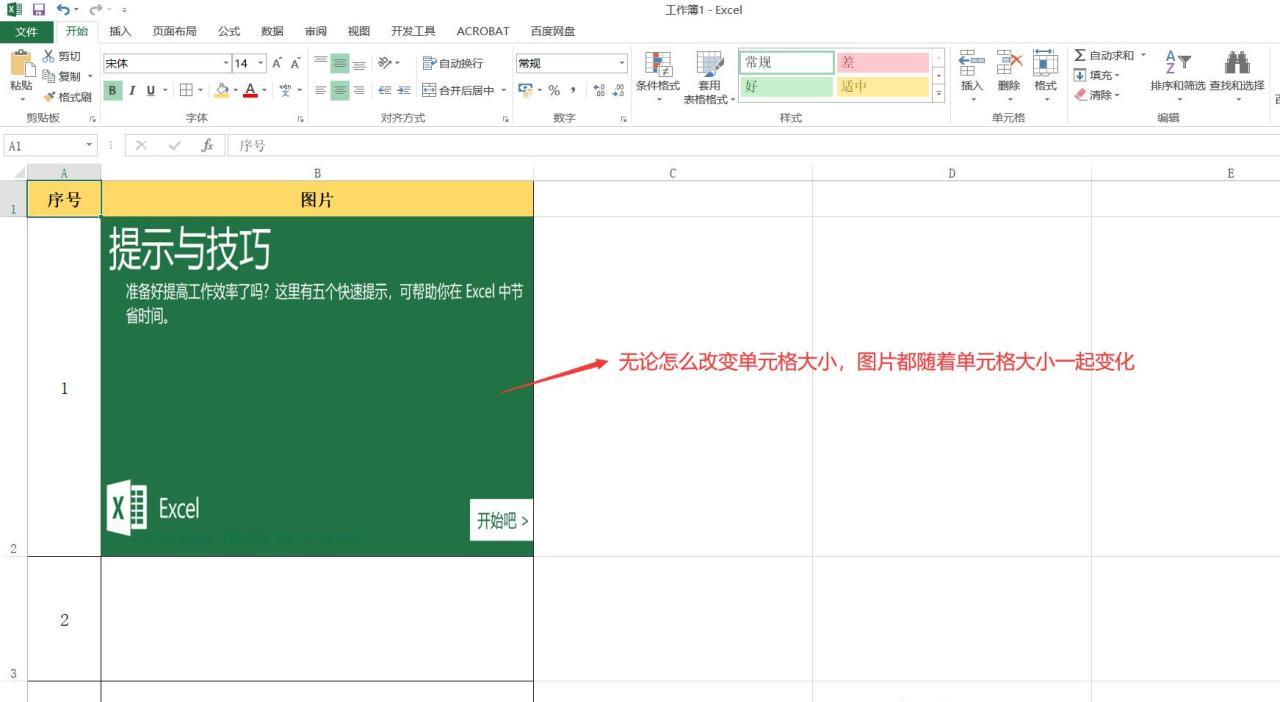Open 填充 fill dropdown
This screenshot has height=702, width=1280.
point(1097,75)
